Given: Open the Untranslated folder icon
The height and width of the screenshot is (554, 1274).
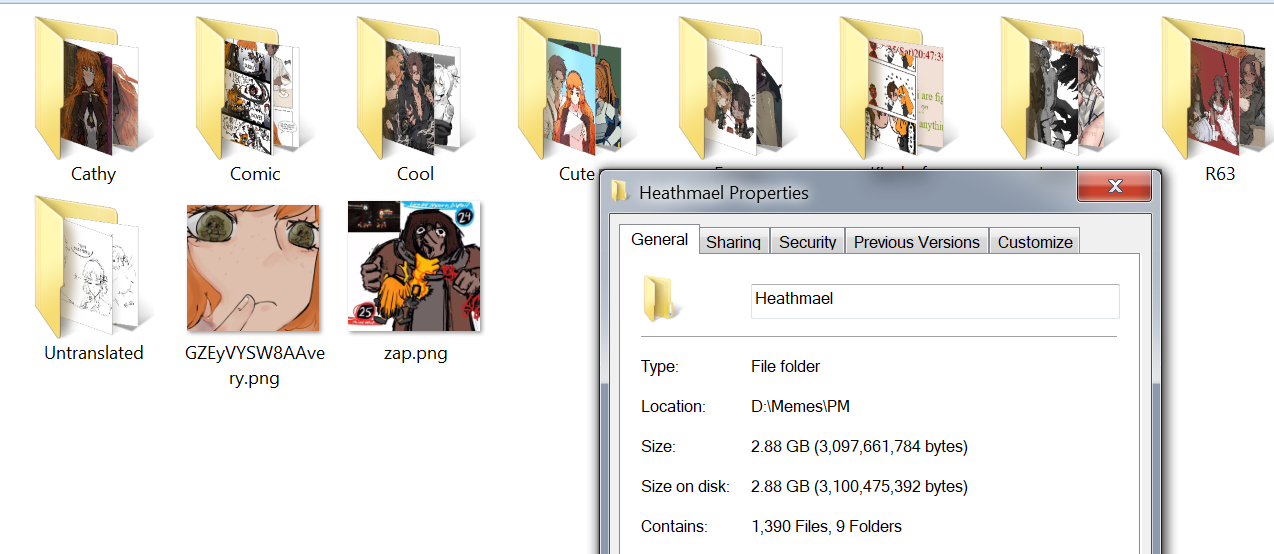Looking at the screenshot, I should [92, 267].
